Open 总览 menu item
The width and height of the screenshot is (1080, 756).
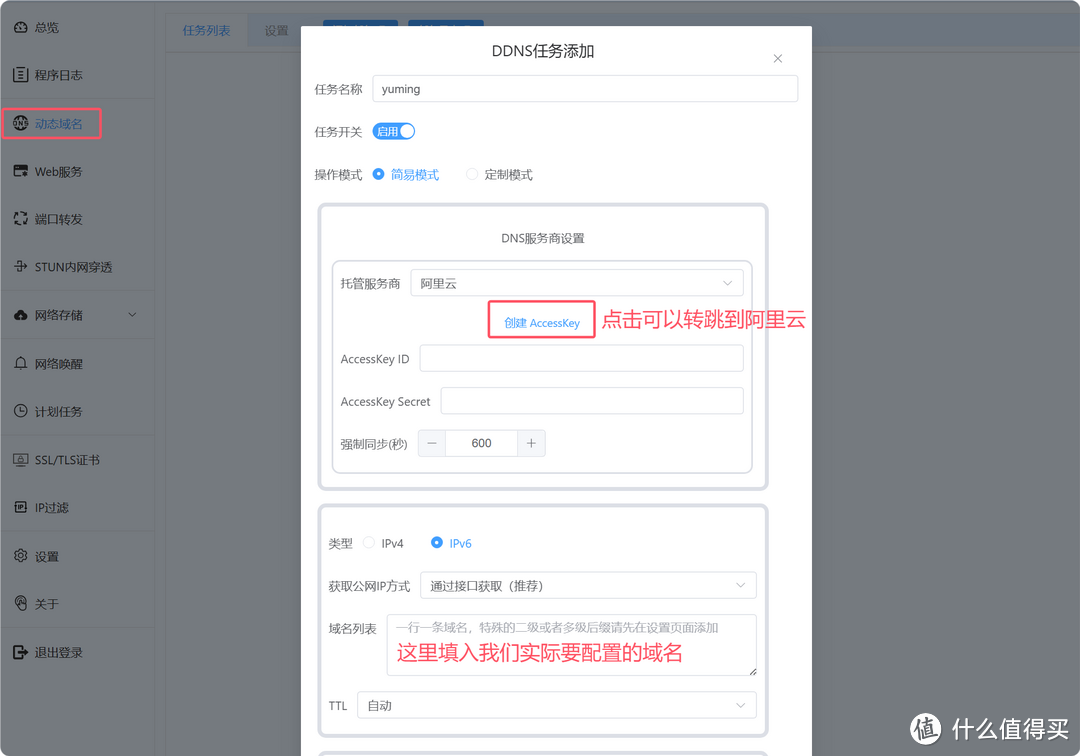click(x=77, y=28)
